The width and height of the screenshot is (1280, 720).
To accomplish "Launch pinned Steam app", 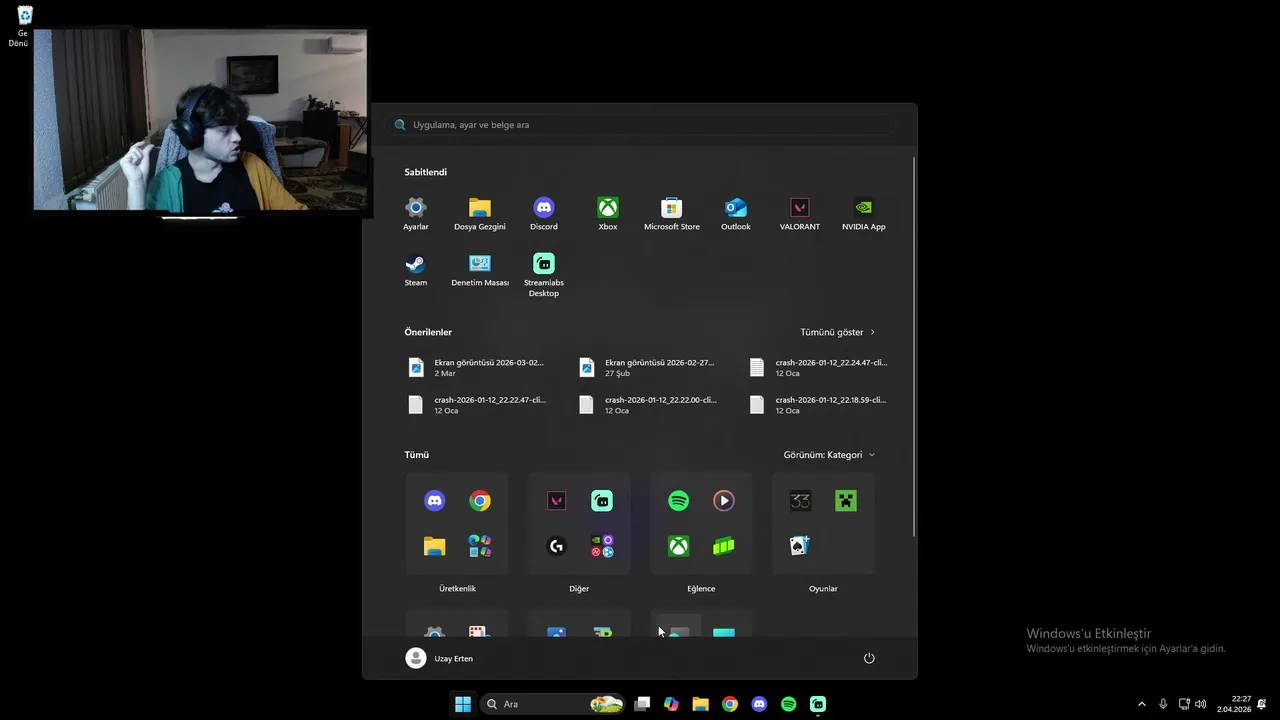I will click(x=416, y=269).
